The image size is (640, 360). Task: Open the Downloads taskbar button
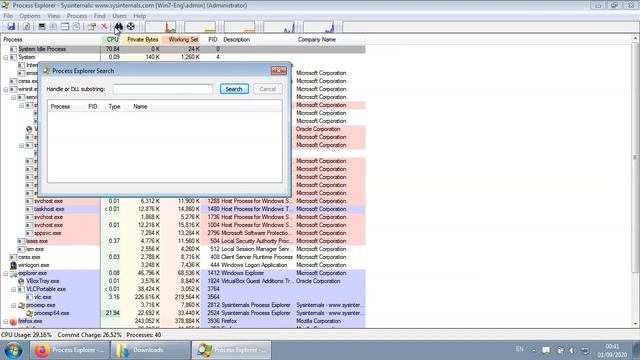tap(150, 350)
